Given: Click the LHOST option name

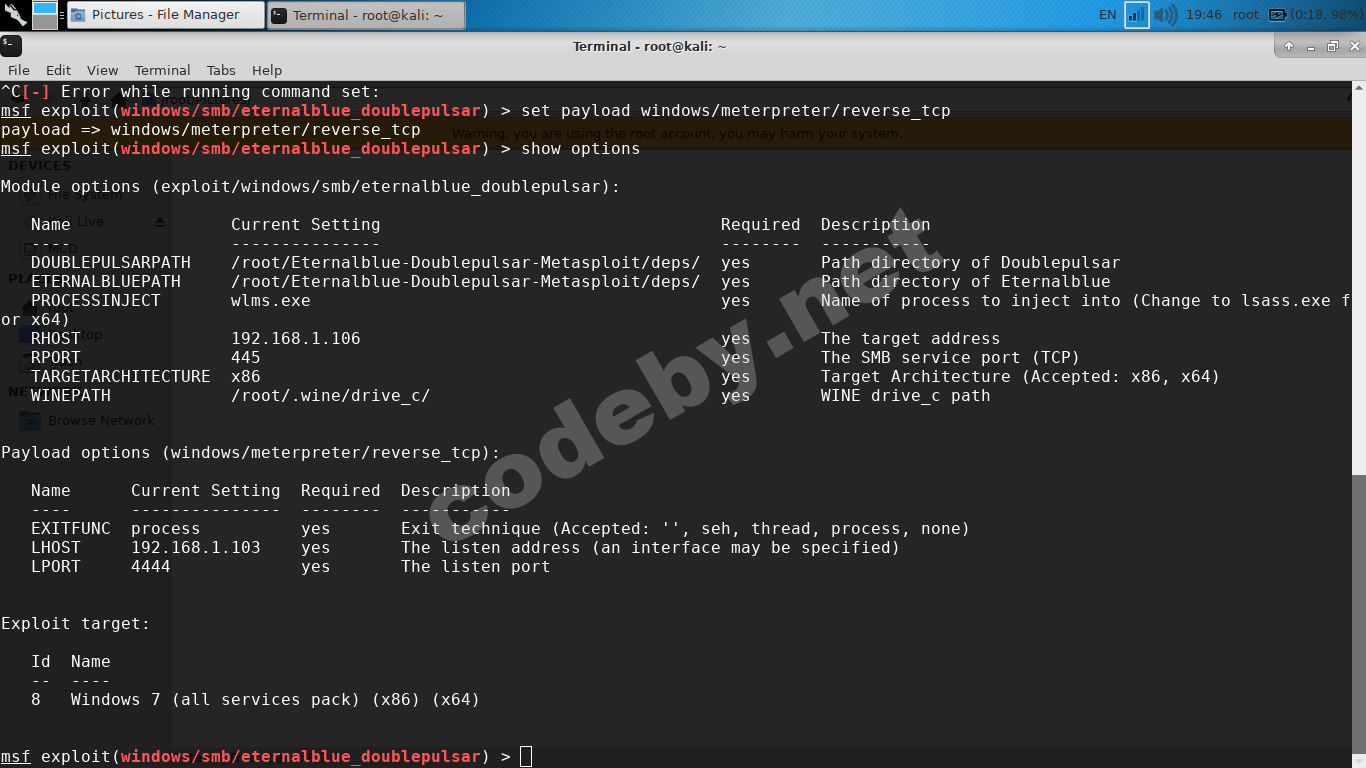Looking at the screenshot, I should (56, 547).
